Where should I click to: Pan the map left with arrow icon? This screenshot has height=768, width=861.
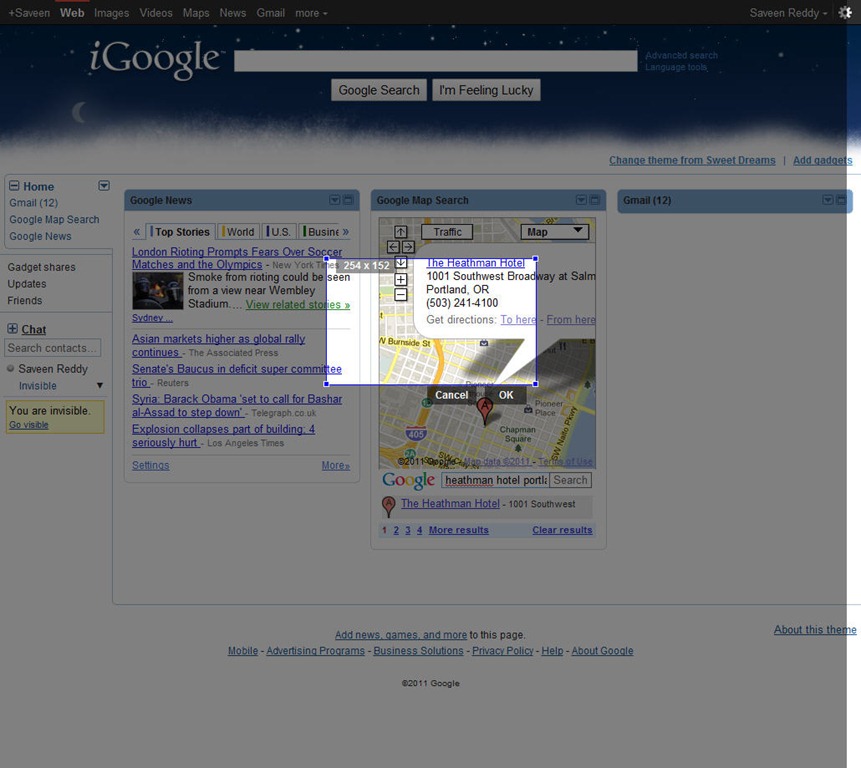[x=393, y=247]
